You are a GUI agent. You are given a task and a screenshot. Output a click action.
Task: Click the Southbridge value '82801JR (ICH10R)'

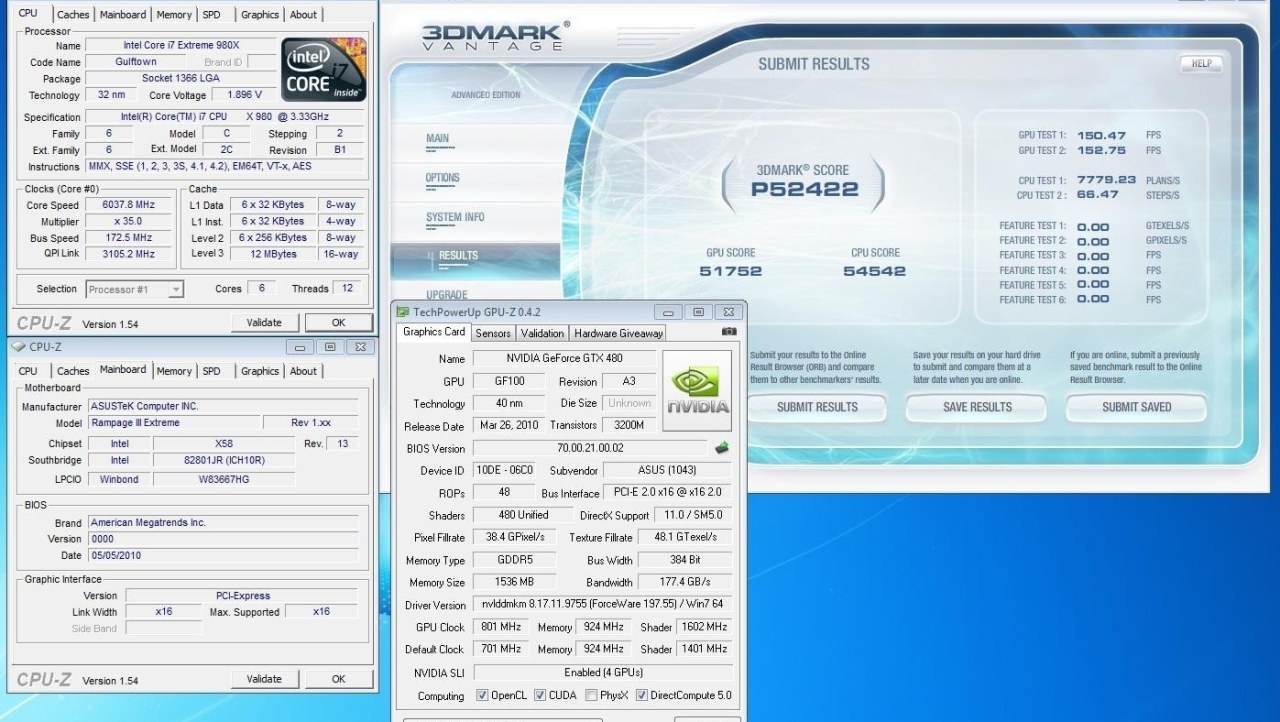coord(225,461)
